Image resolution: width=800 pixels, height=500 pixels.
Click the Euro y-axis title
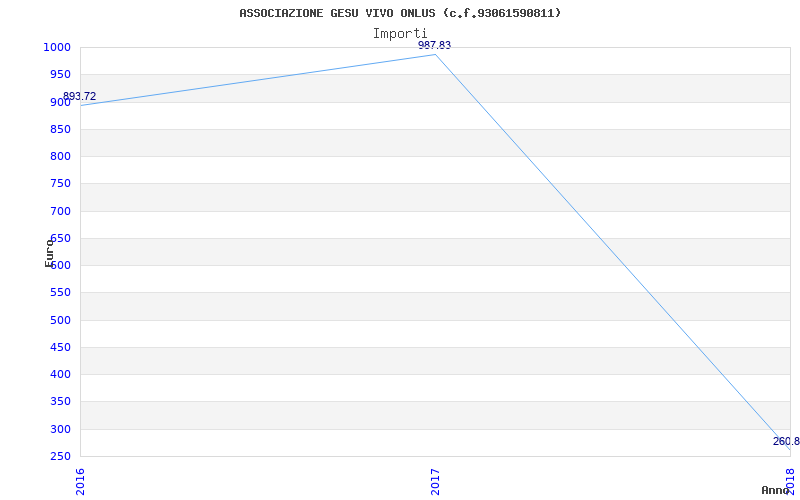(49, 252)
